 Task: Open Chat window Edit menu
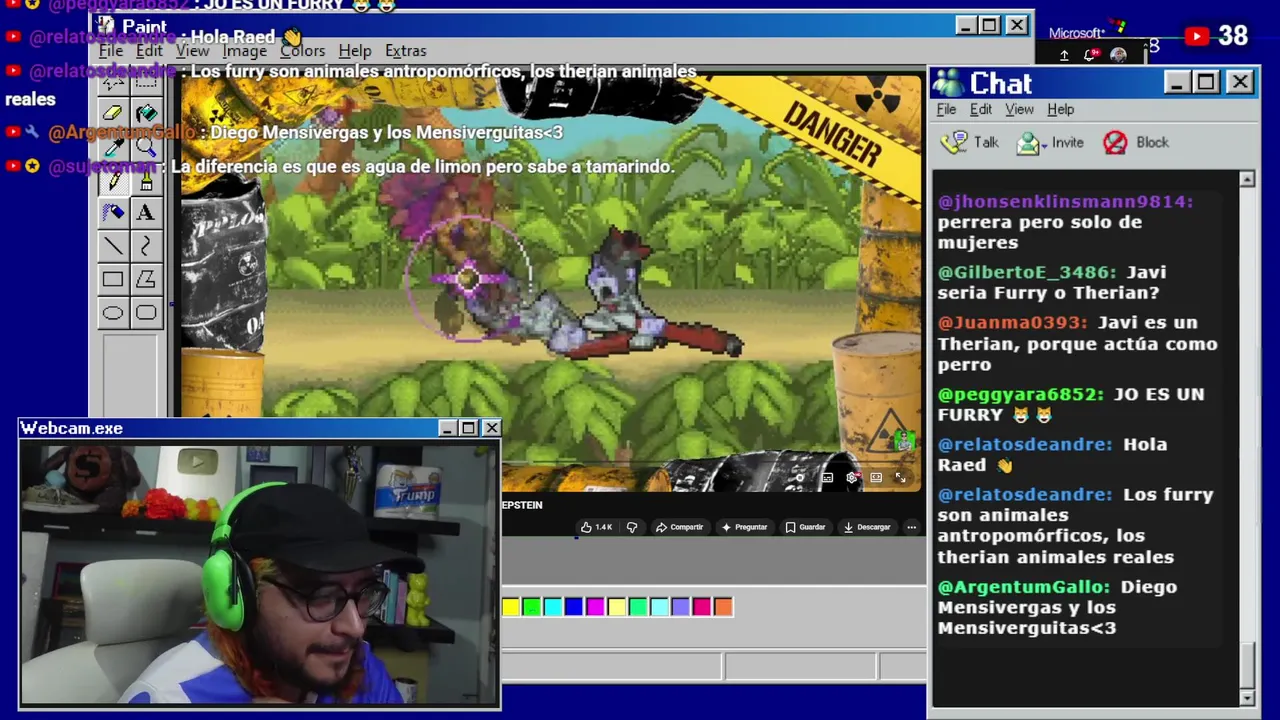pos(981,109)
